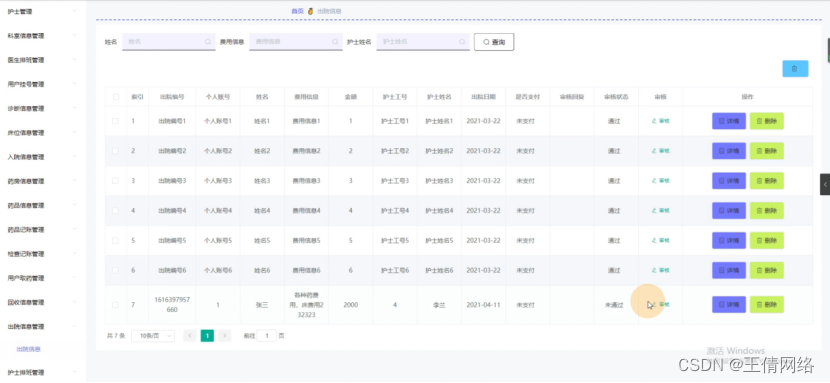Open 详情 for row 出院编号1

pos(729,121)
